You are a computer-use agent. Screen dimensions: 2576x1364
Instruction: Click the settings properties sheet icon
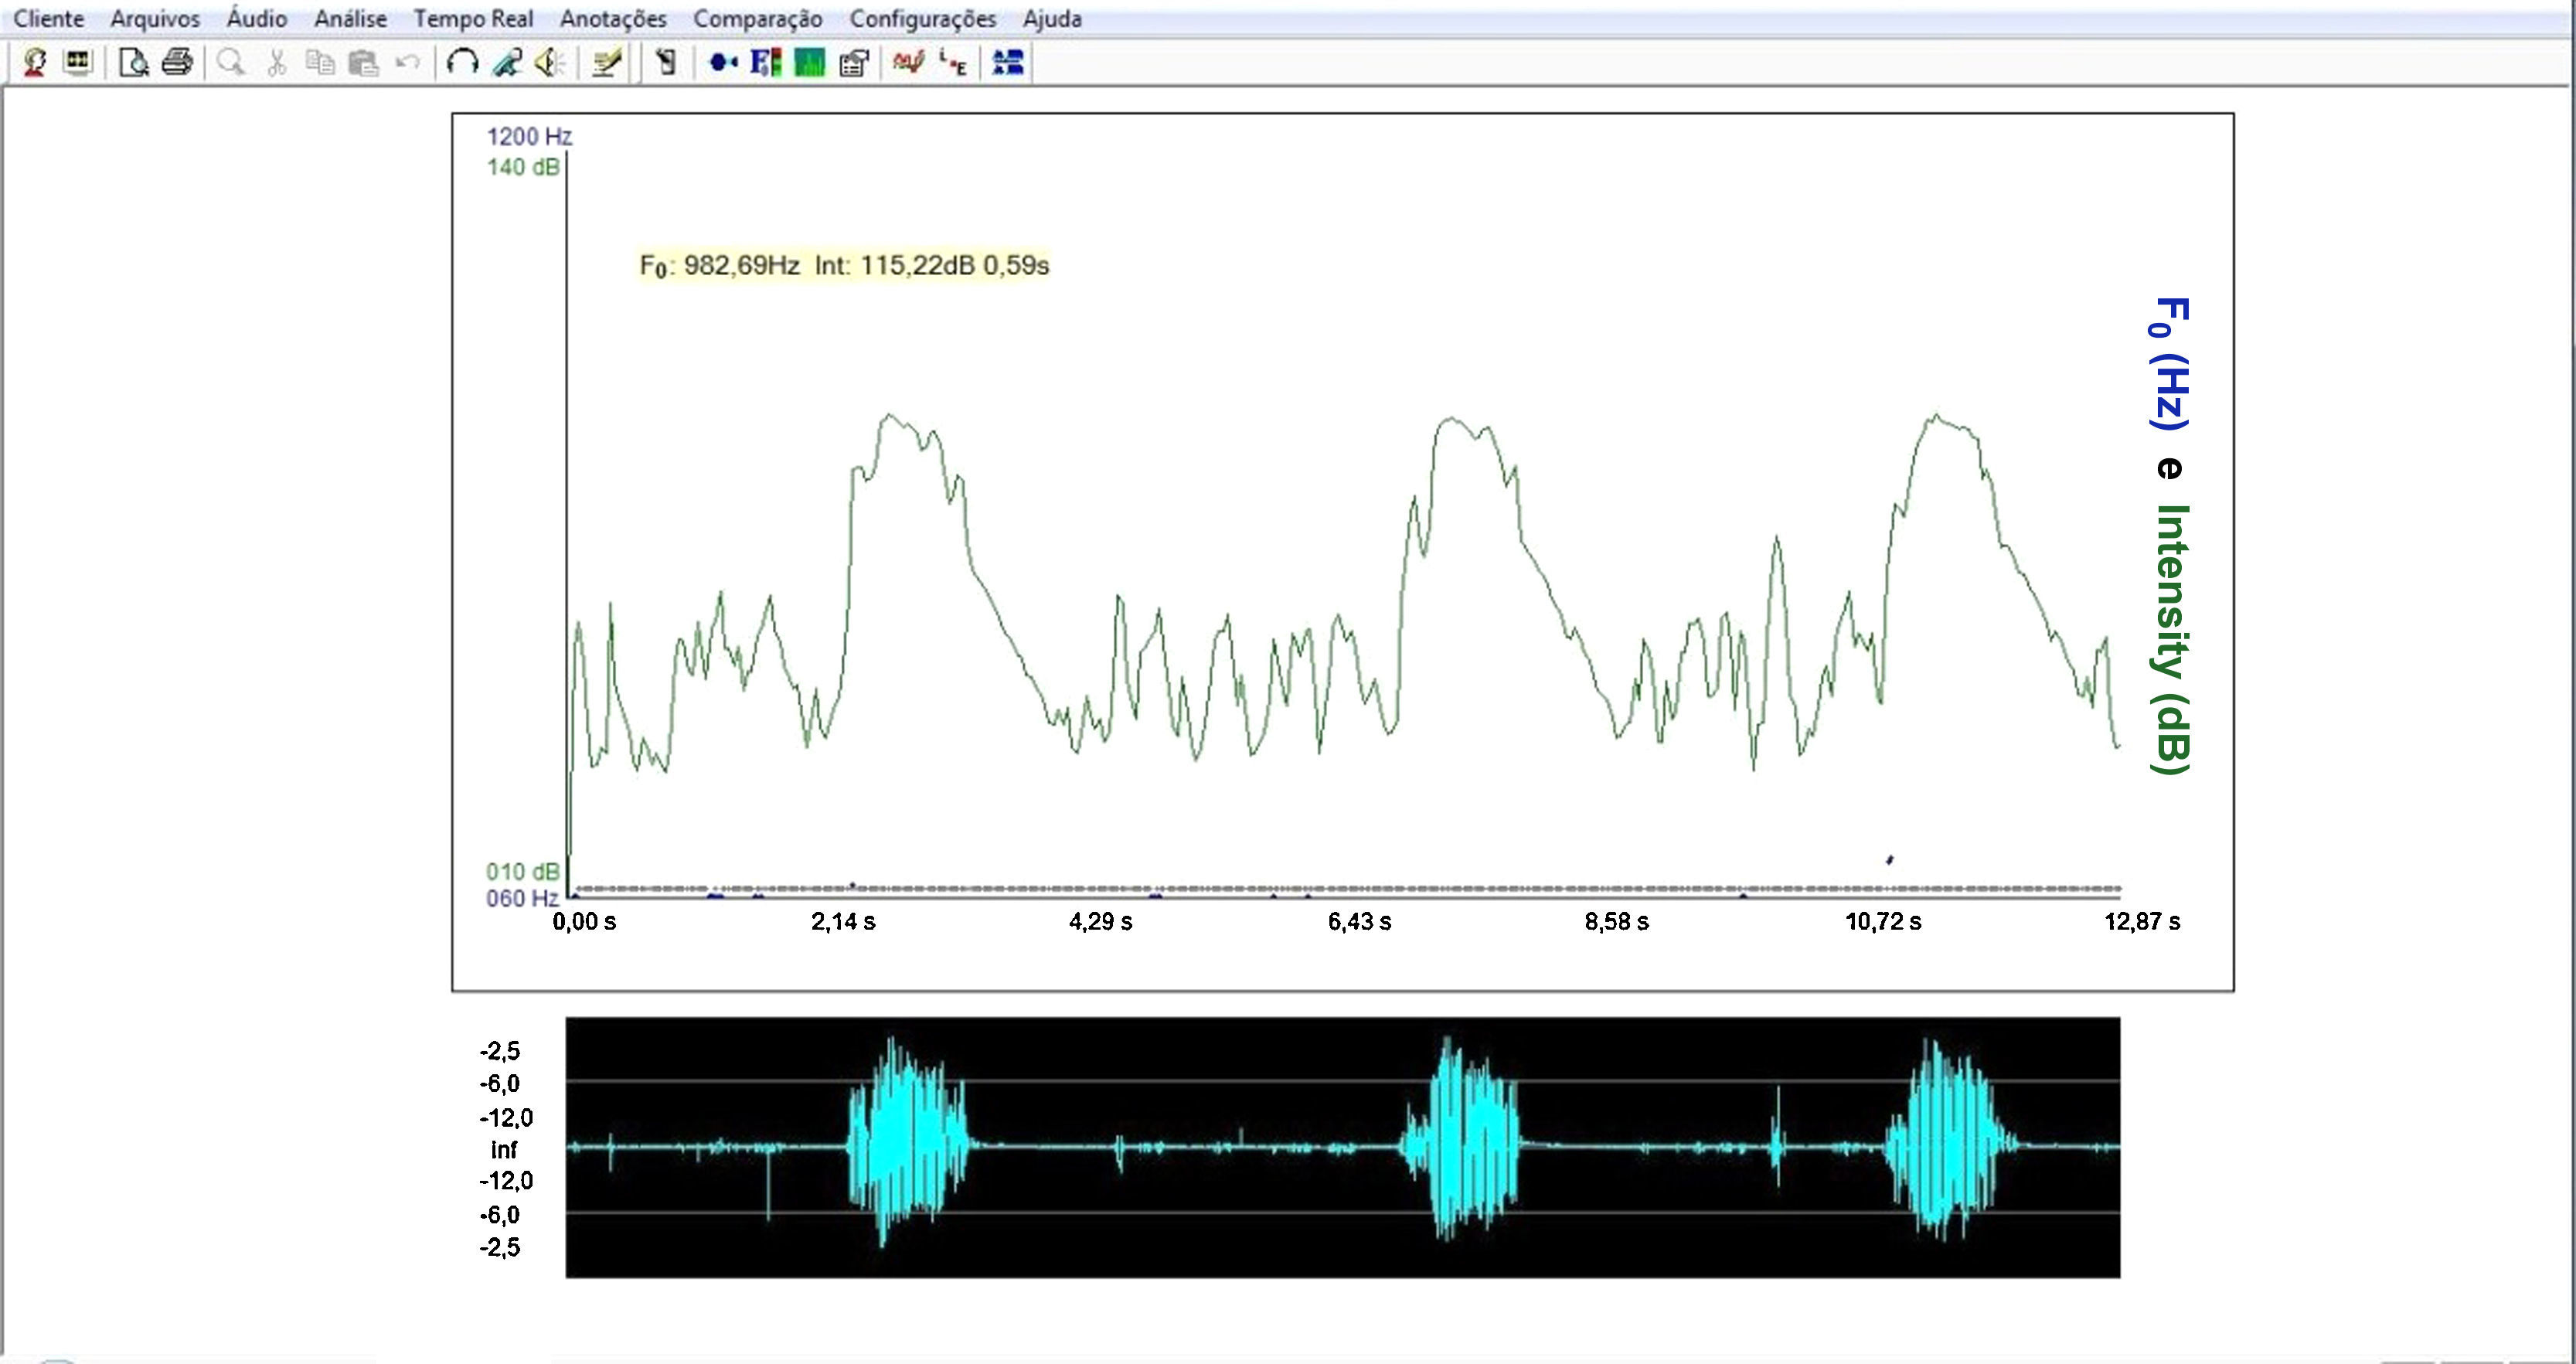coord(853,63)
